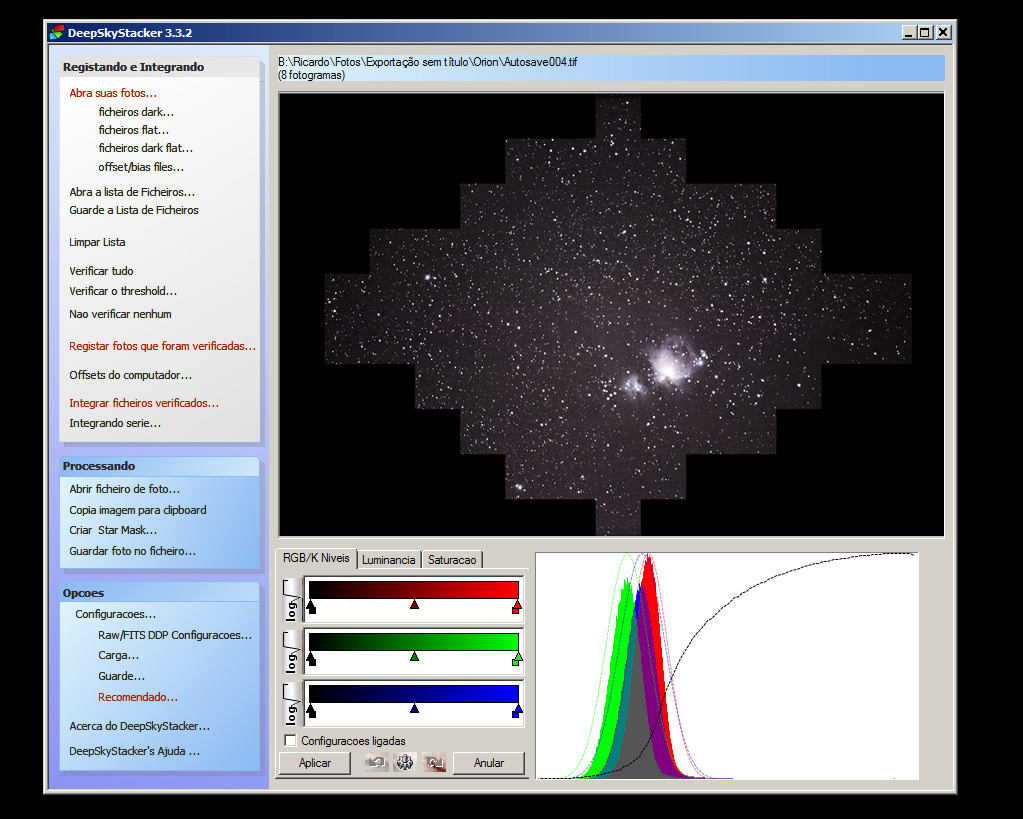The width and height of the screenshot is (1023, 819).
Task: Click Nao verificar nenhum
Action: pos(120,314)
